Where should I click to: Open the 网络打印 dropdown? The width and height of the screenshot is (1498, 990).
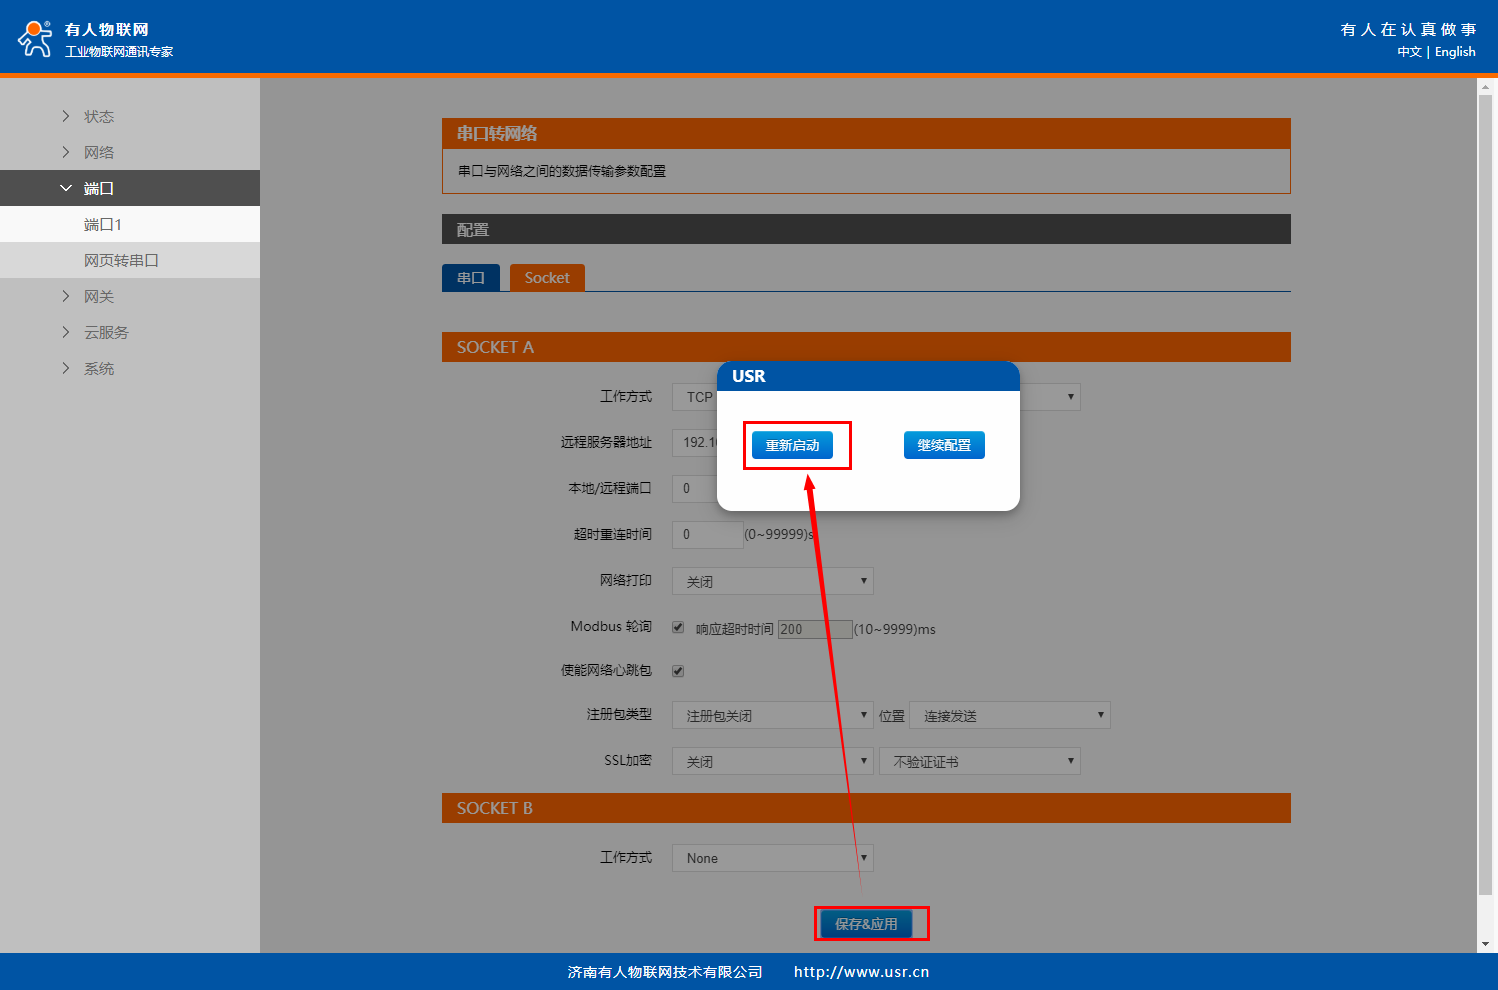pos(772,581)
